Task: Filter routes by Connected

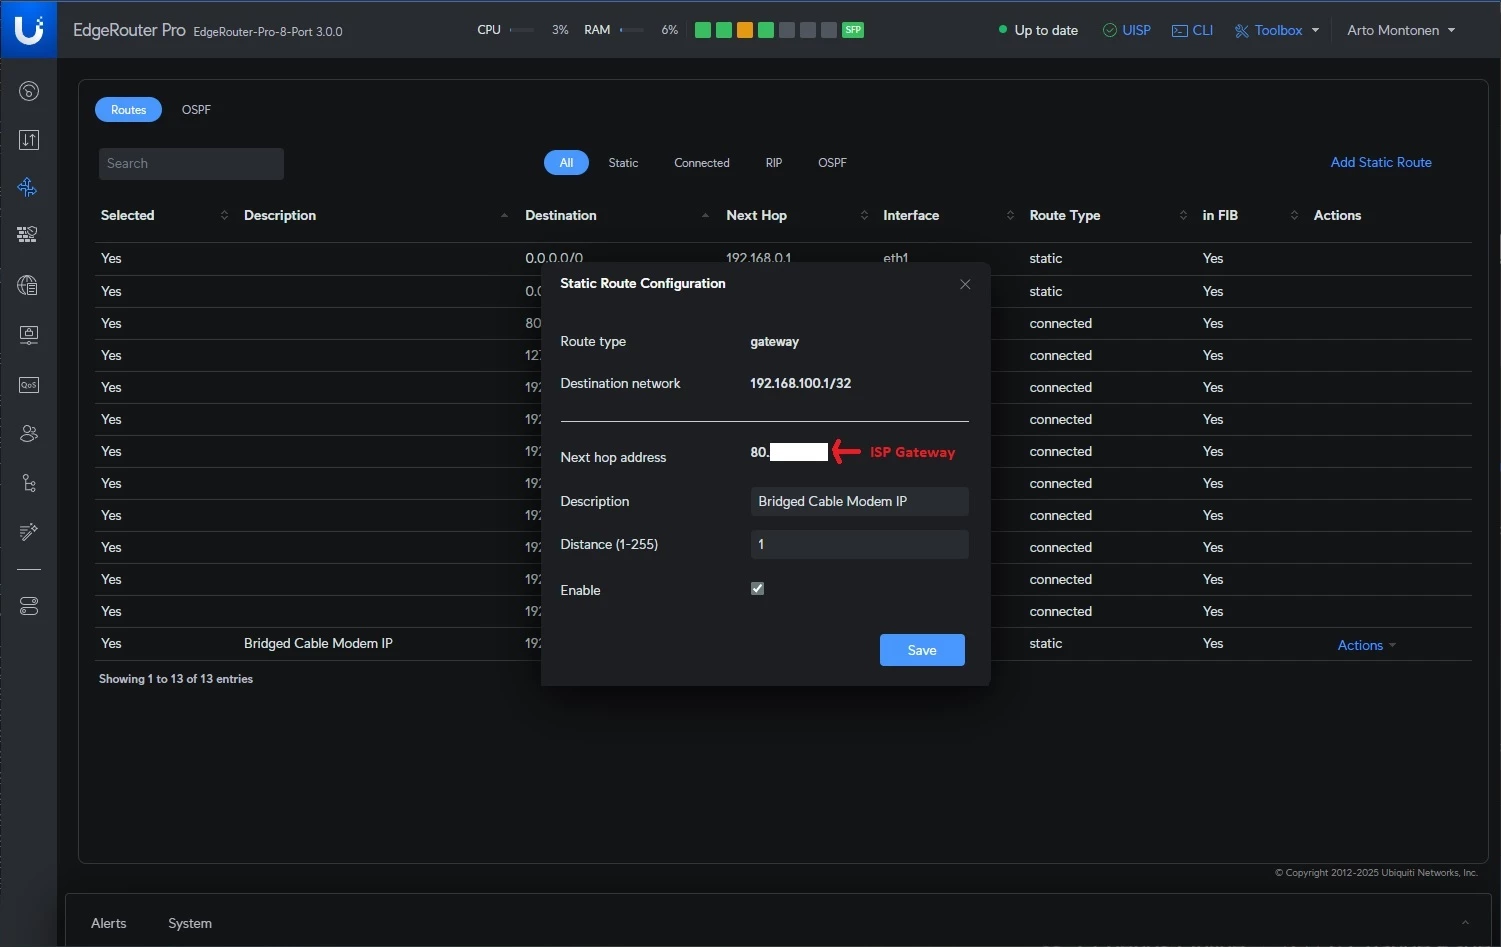Action: (x=701, y=163)
